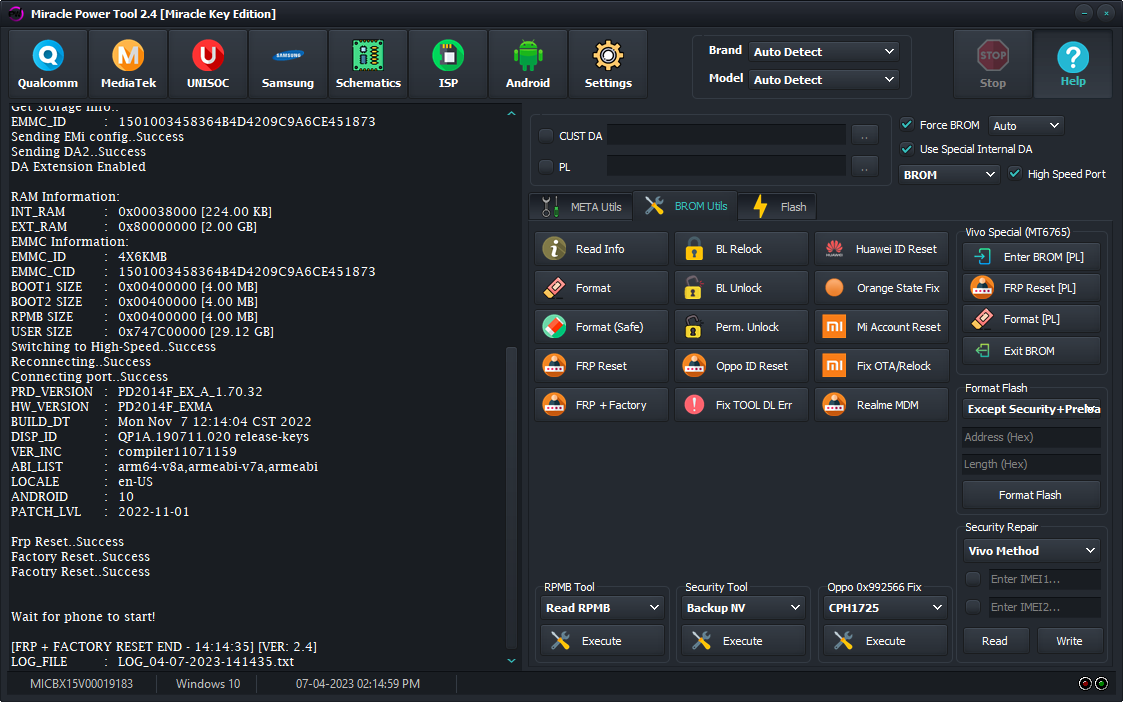Open the Brand dropdown
This screenshot has width=1123, height=702.
[824, 52]
